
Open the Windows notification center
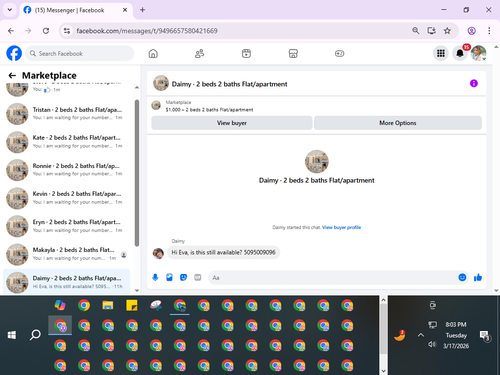coord(484,335)
